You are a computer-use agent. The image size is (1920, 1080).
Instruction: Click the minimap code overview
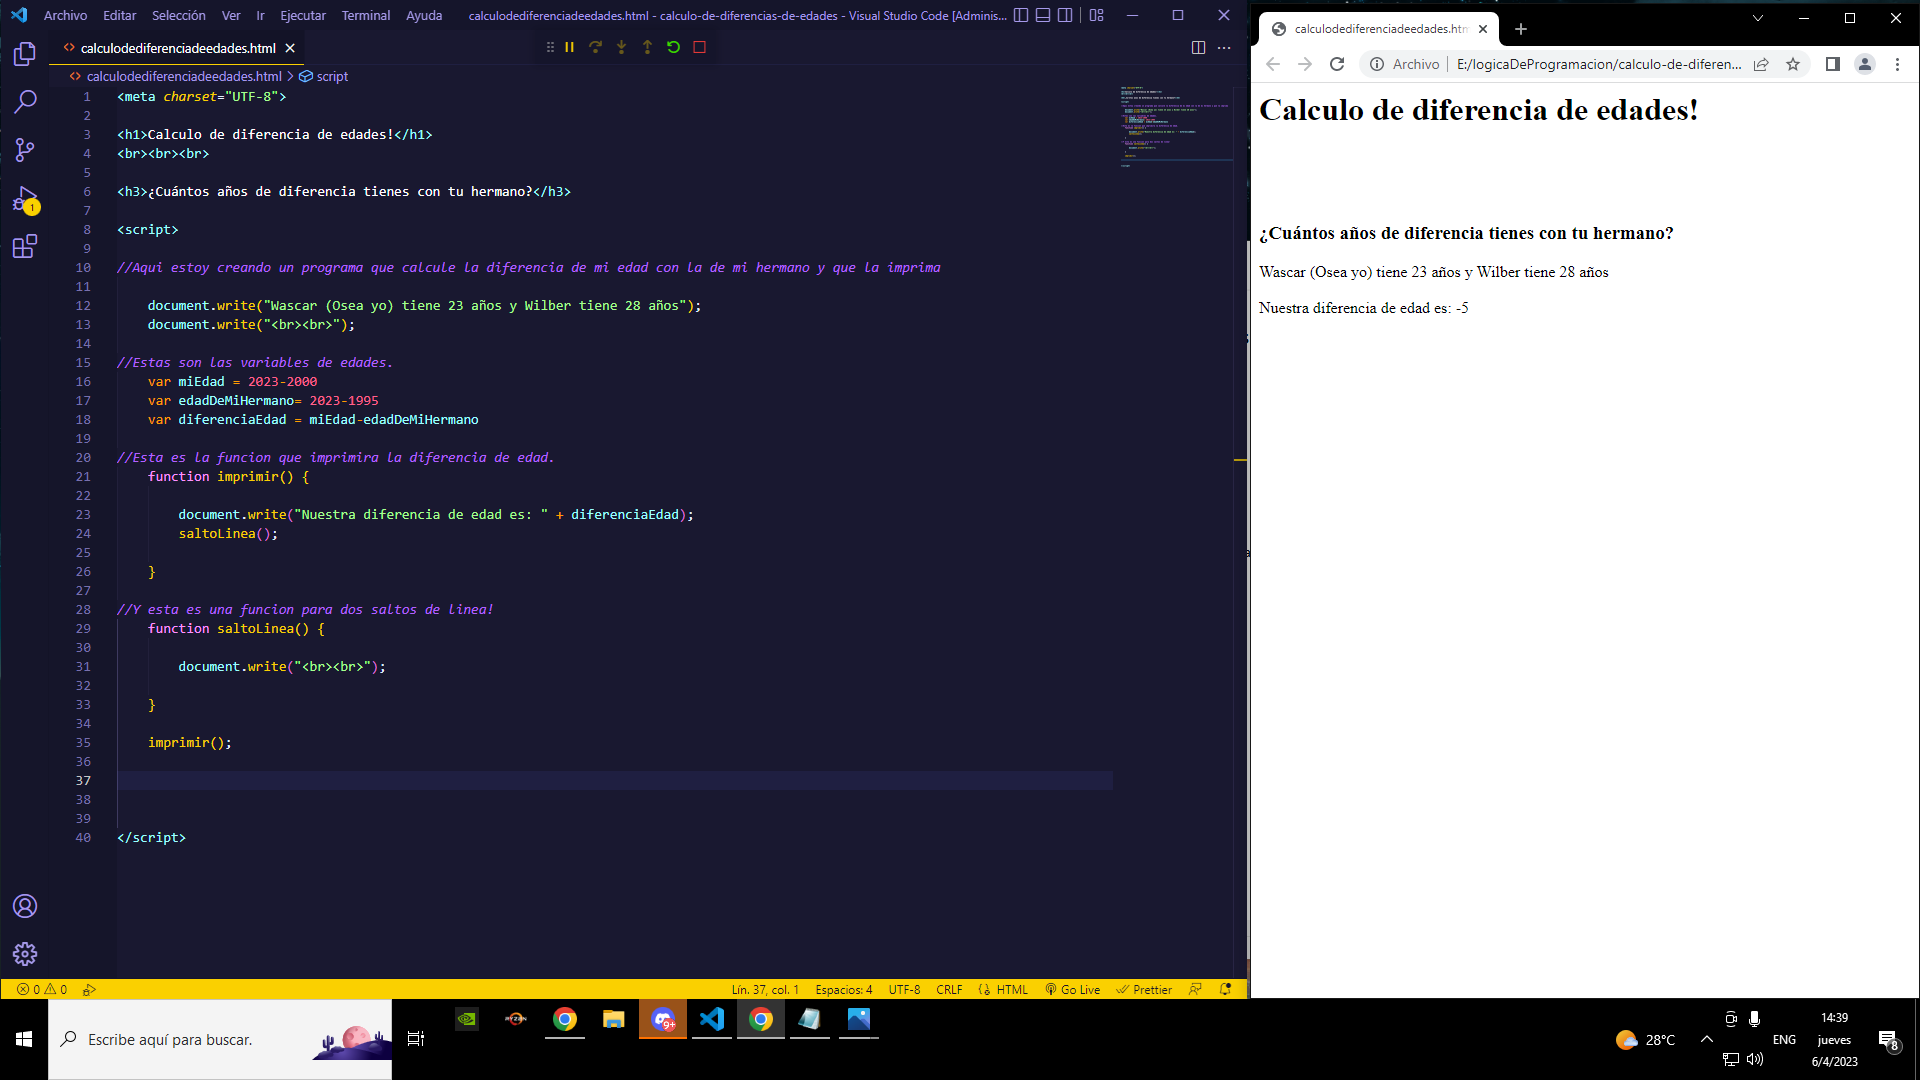pos(1176,126)
